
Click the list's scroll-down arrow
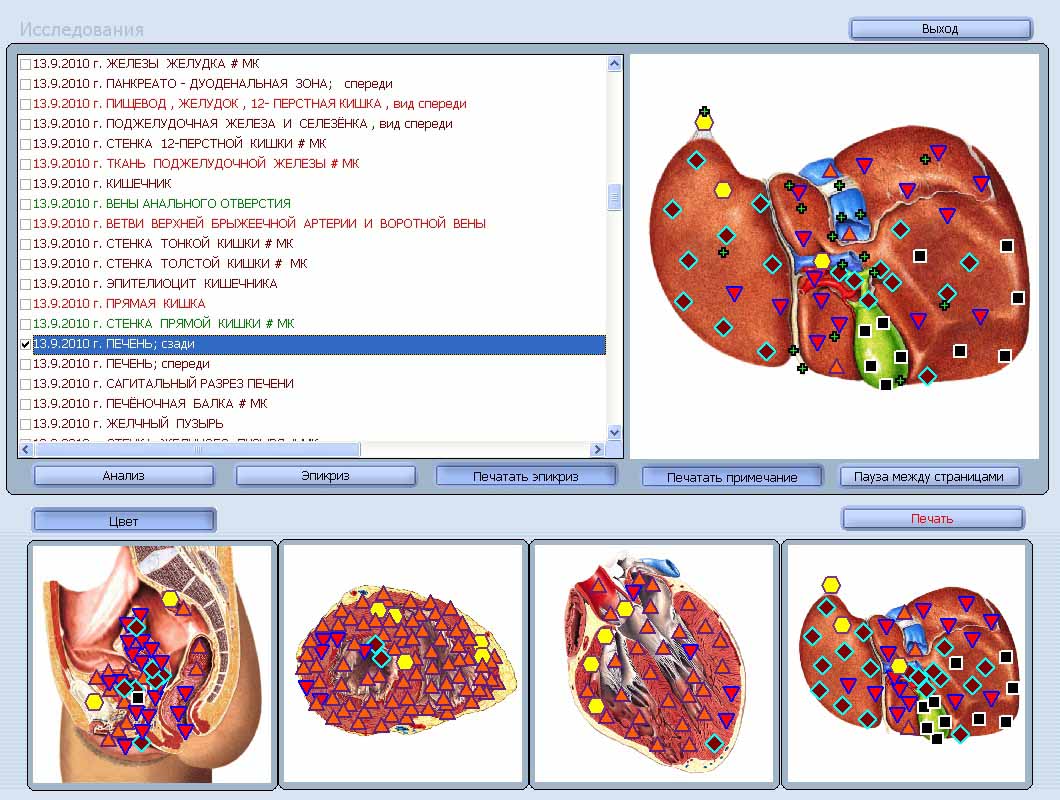[614, 433]
